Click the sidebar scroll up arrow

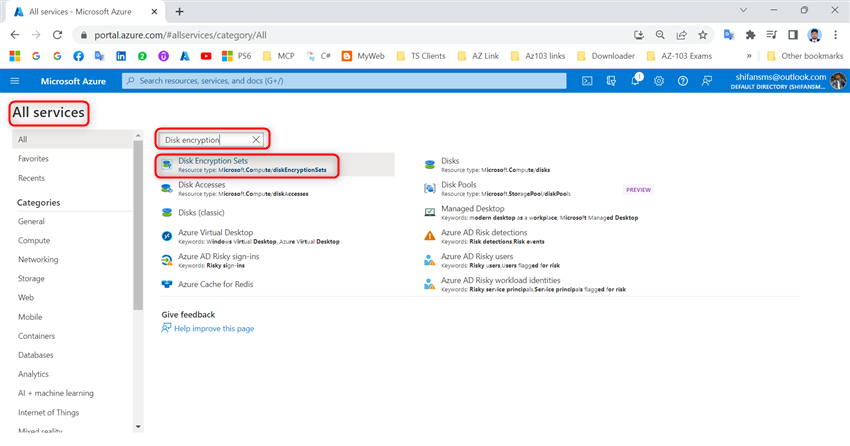click(138, 135)
